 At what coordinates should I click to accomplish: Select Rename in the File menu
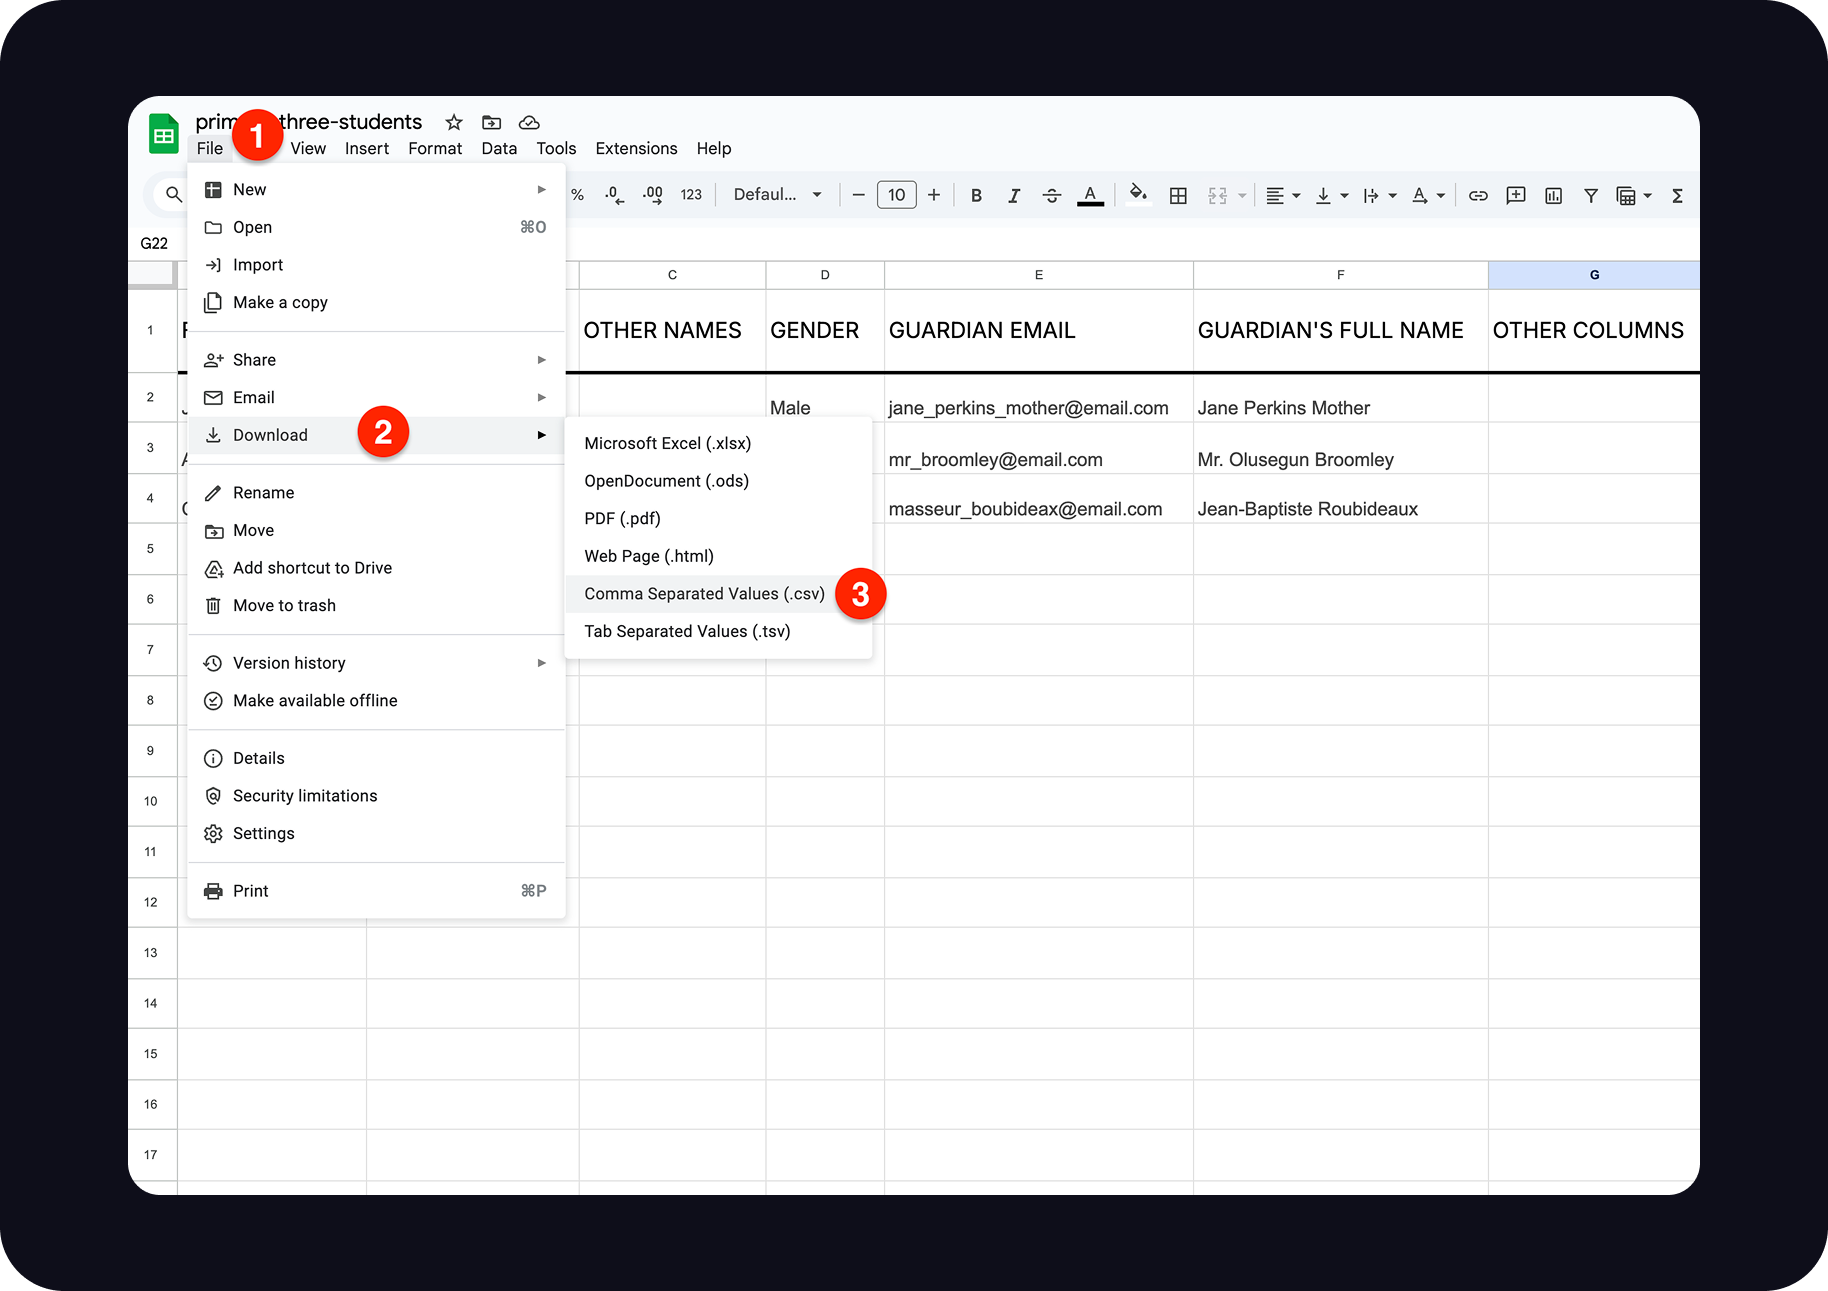tap(376, 493)
